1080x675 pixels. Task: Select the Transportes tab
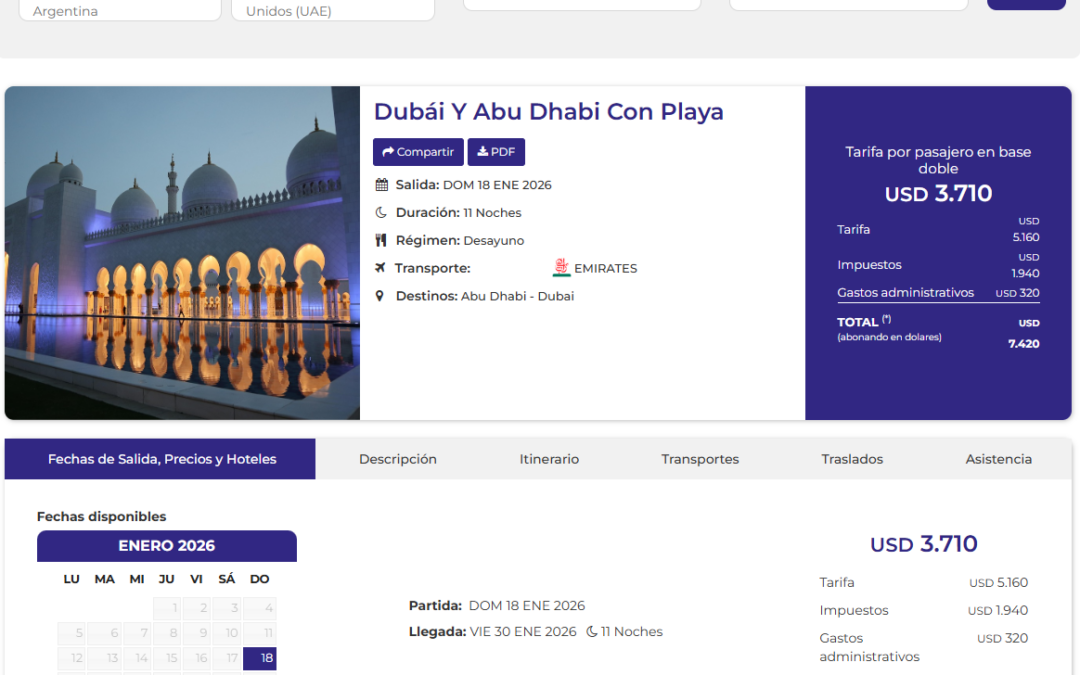(x=700, y=459)
